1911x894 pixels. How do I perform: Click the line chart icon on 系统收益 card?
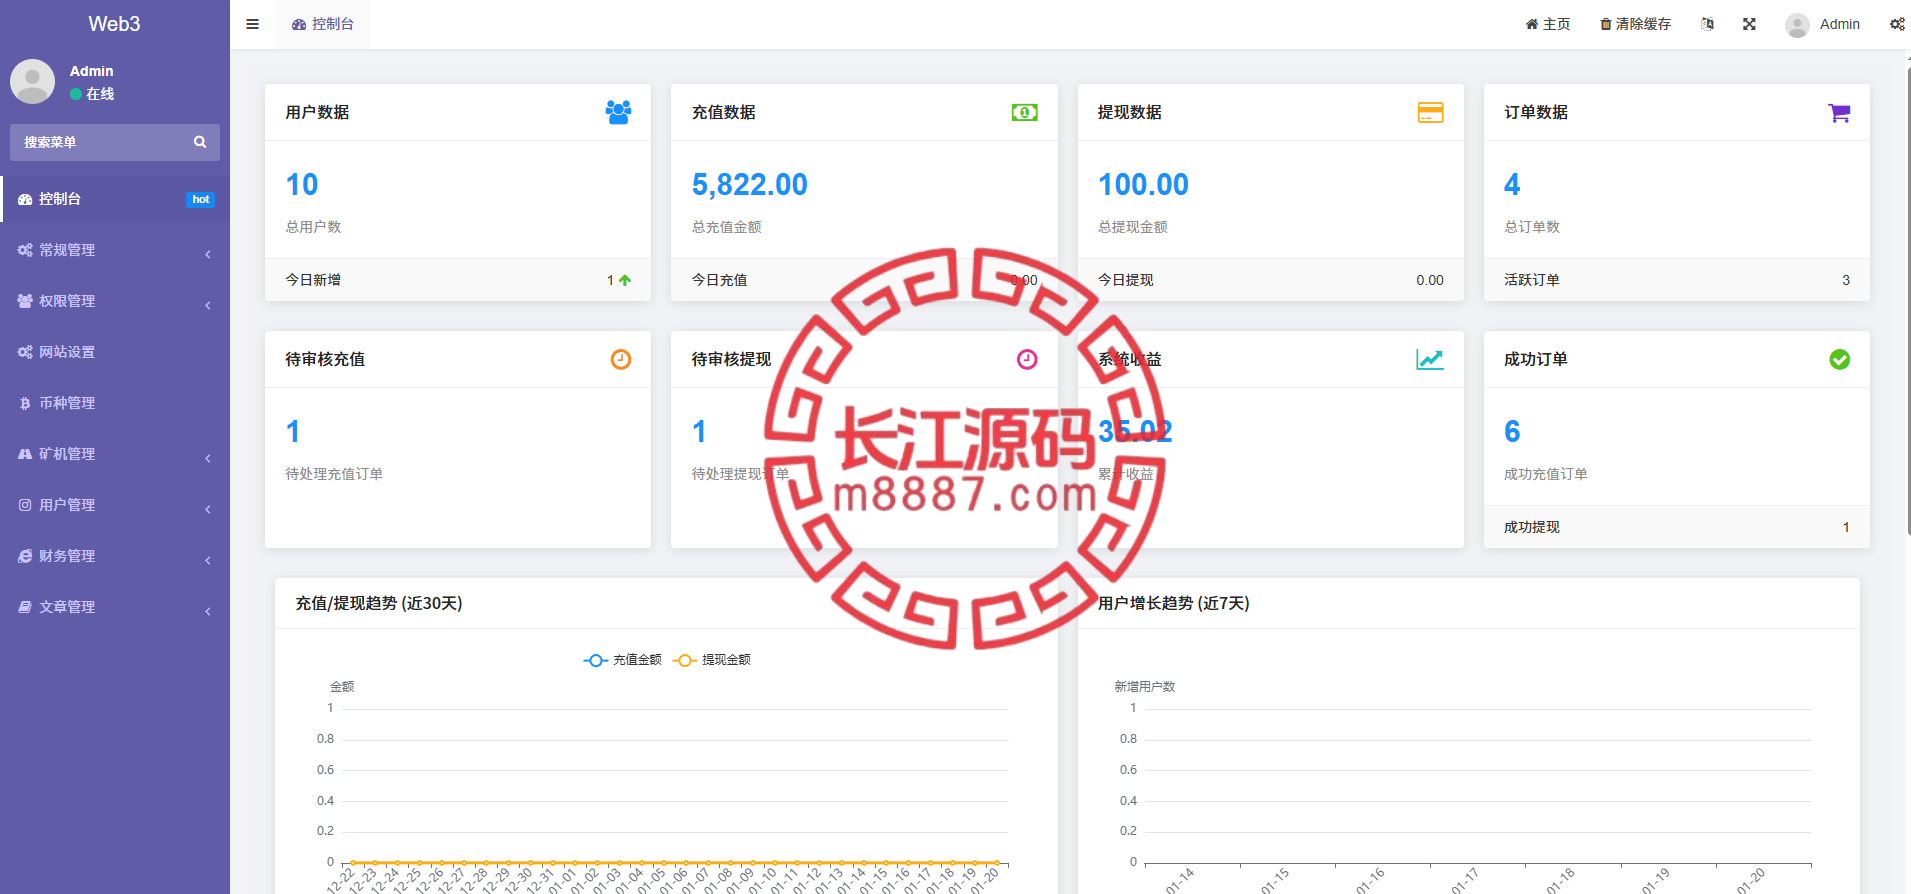click(x=1430, y=359)
